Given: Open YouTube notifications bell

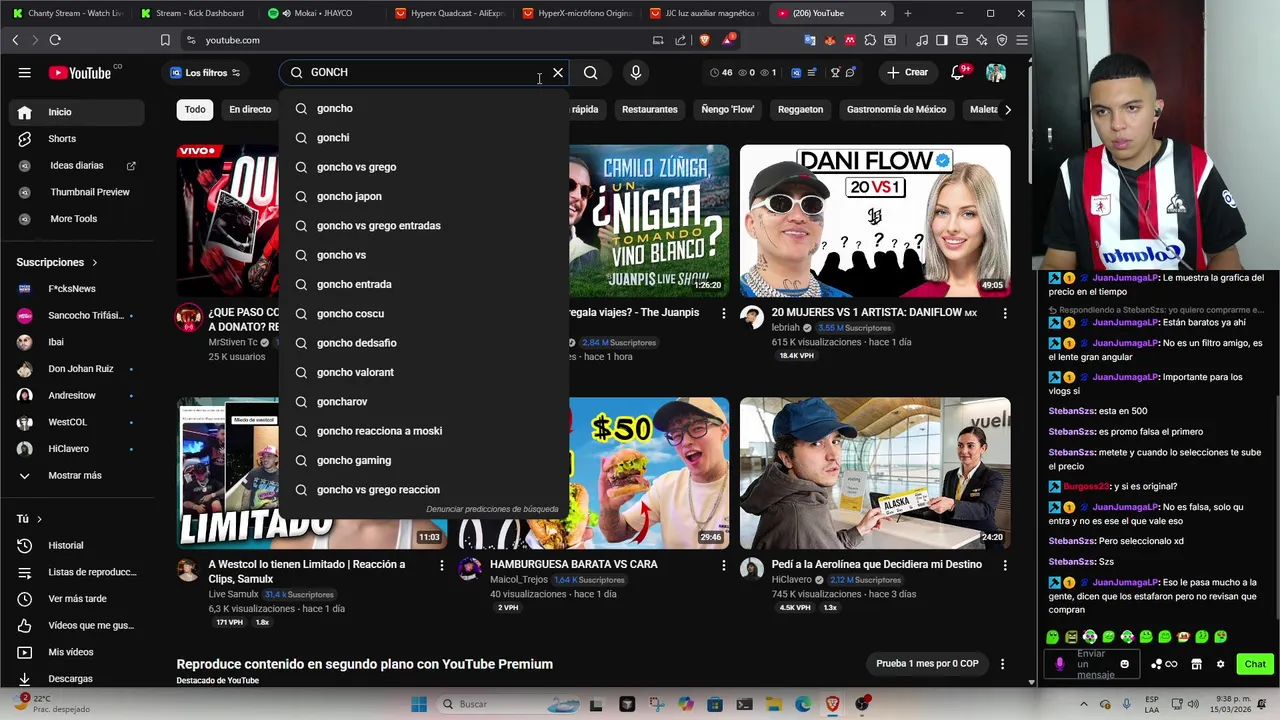Looking at the screenshot, I should (x=958, y=72).
